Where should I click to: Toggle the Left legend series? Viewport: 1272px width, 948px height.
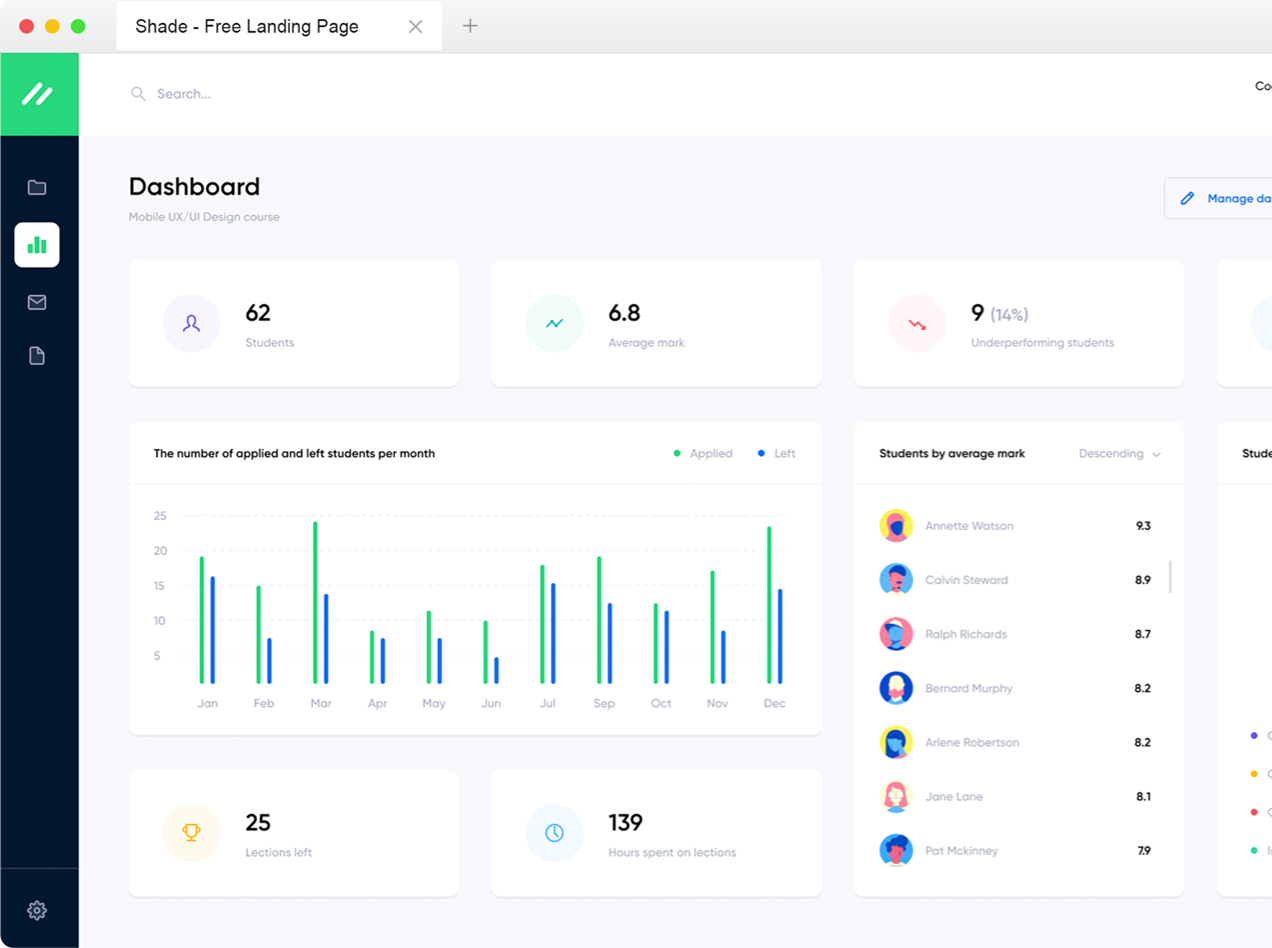coord(777,453)
